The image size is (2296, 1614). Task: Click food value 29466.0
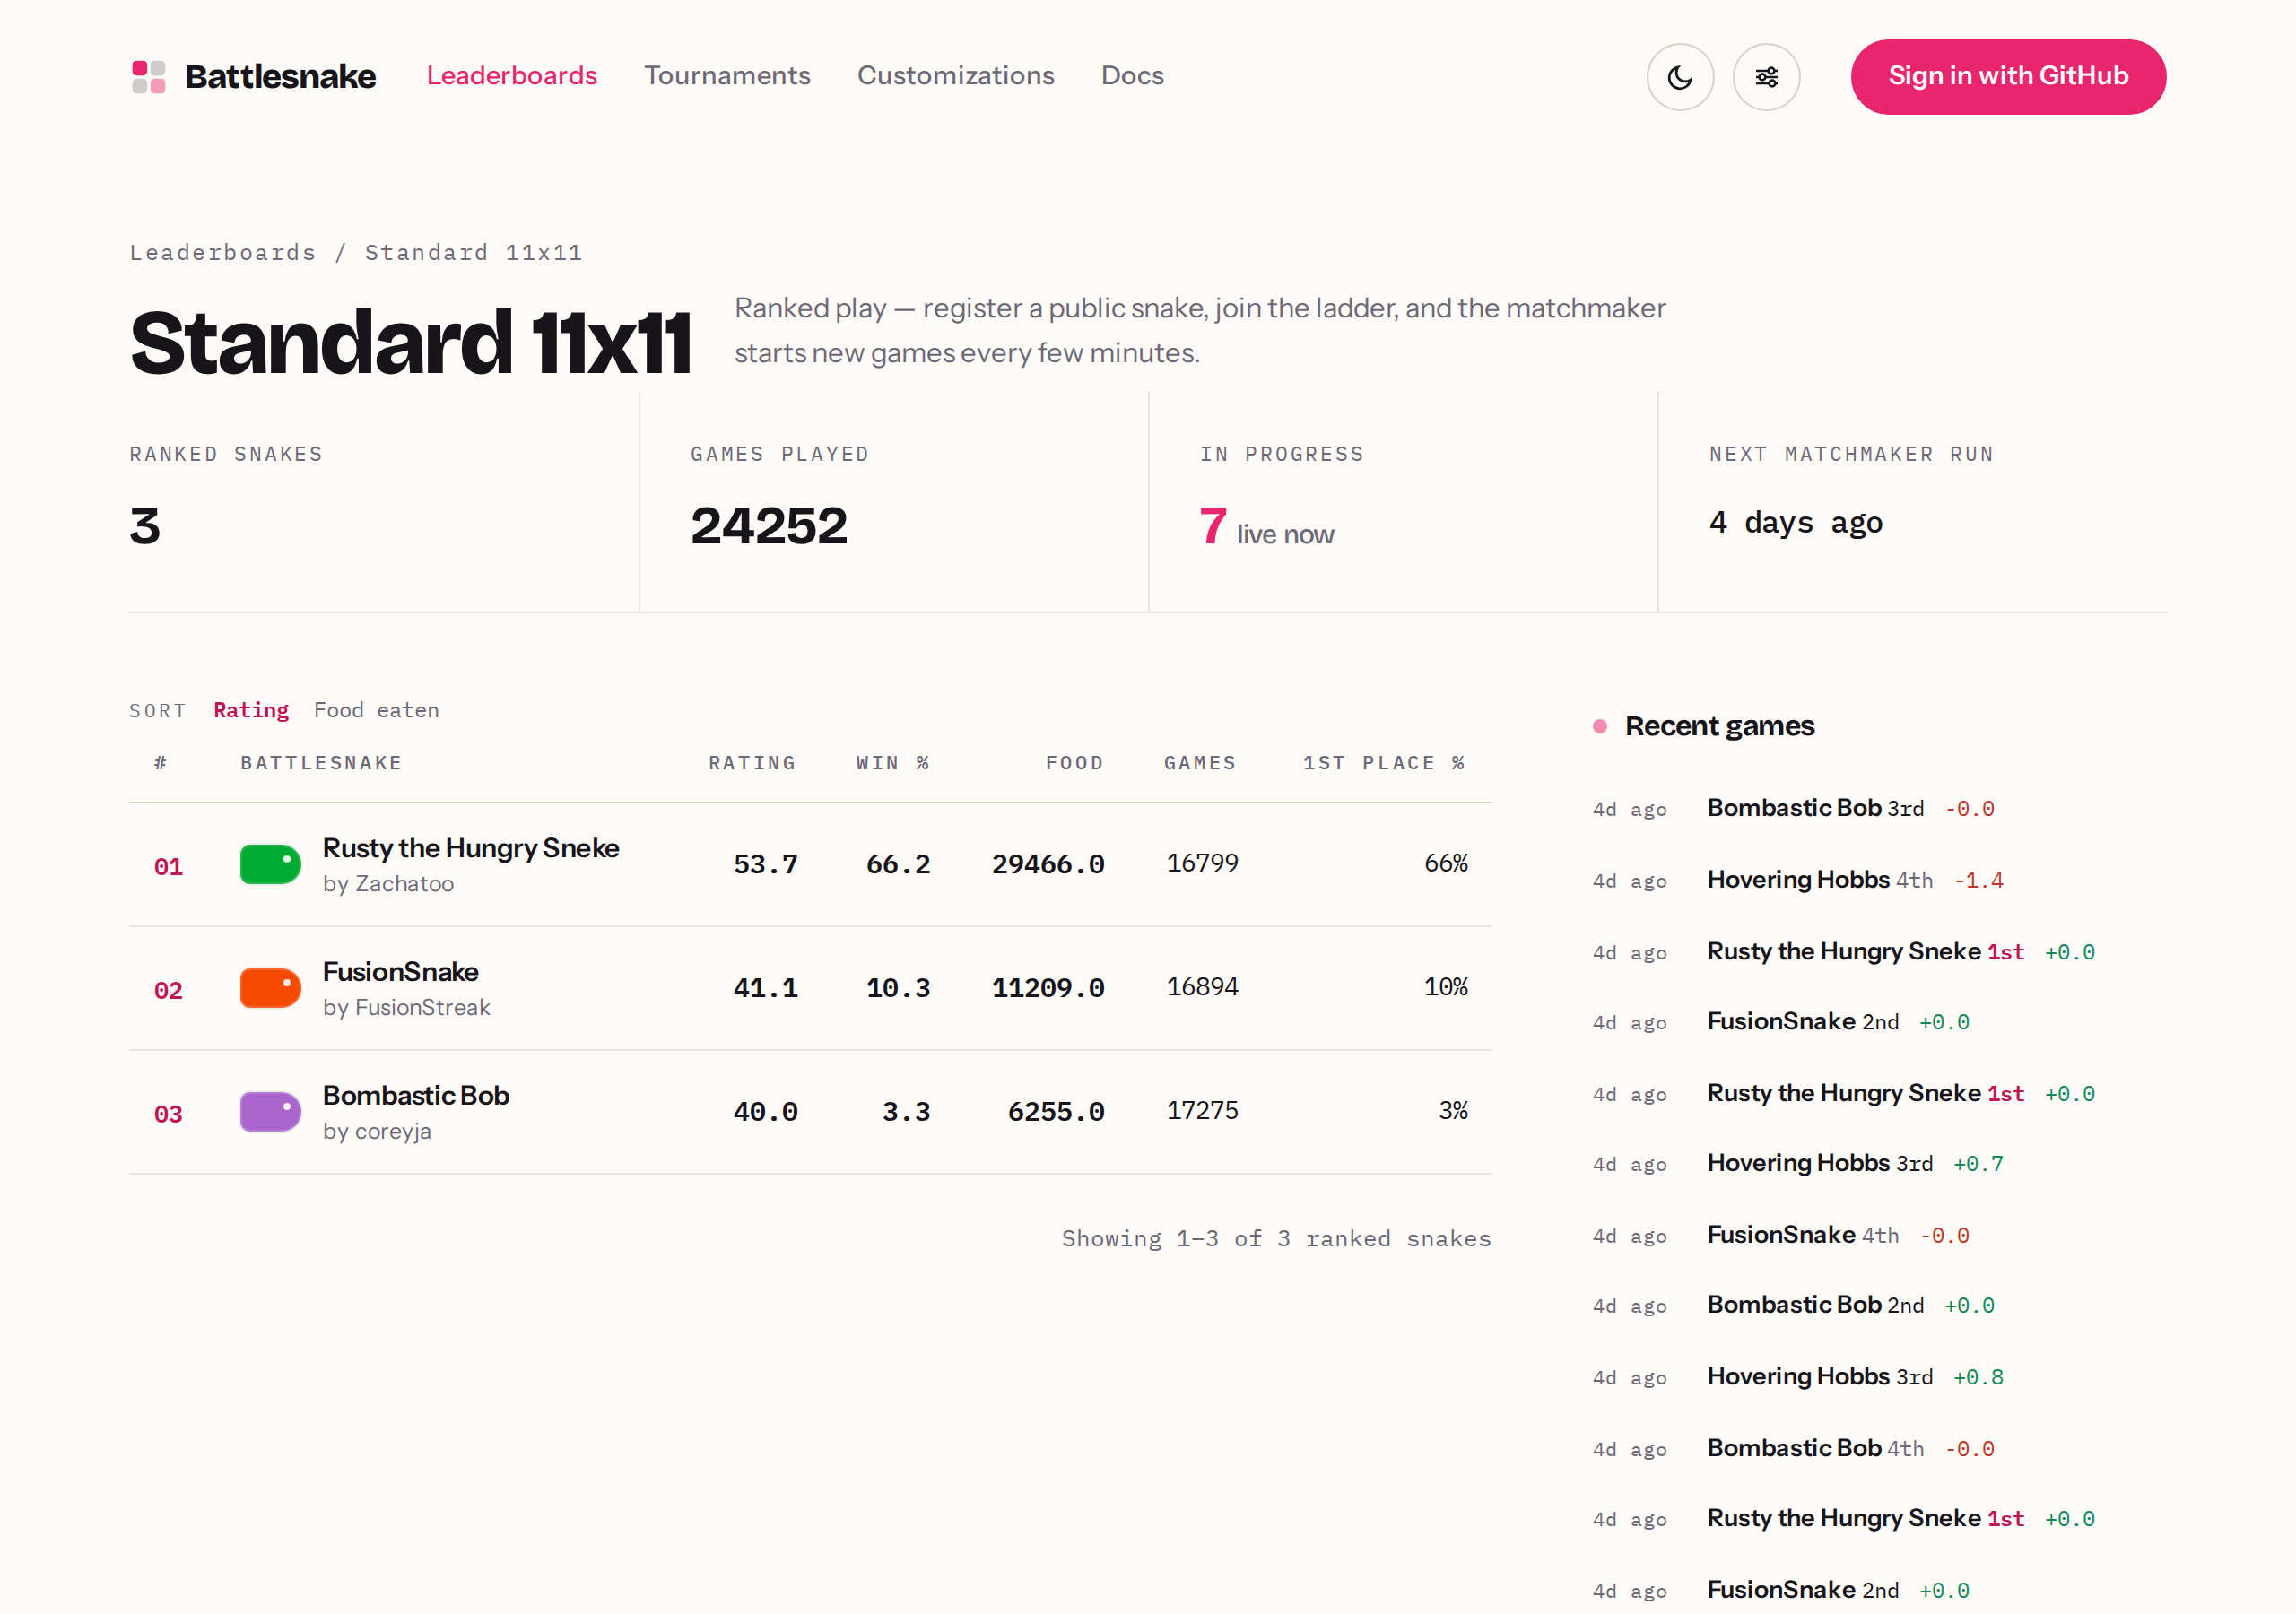[1048, 864]
